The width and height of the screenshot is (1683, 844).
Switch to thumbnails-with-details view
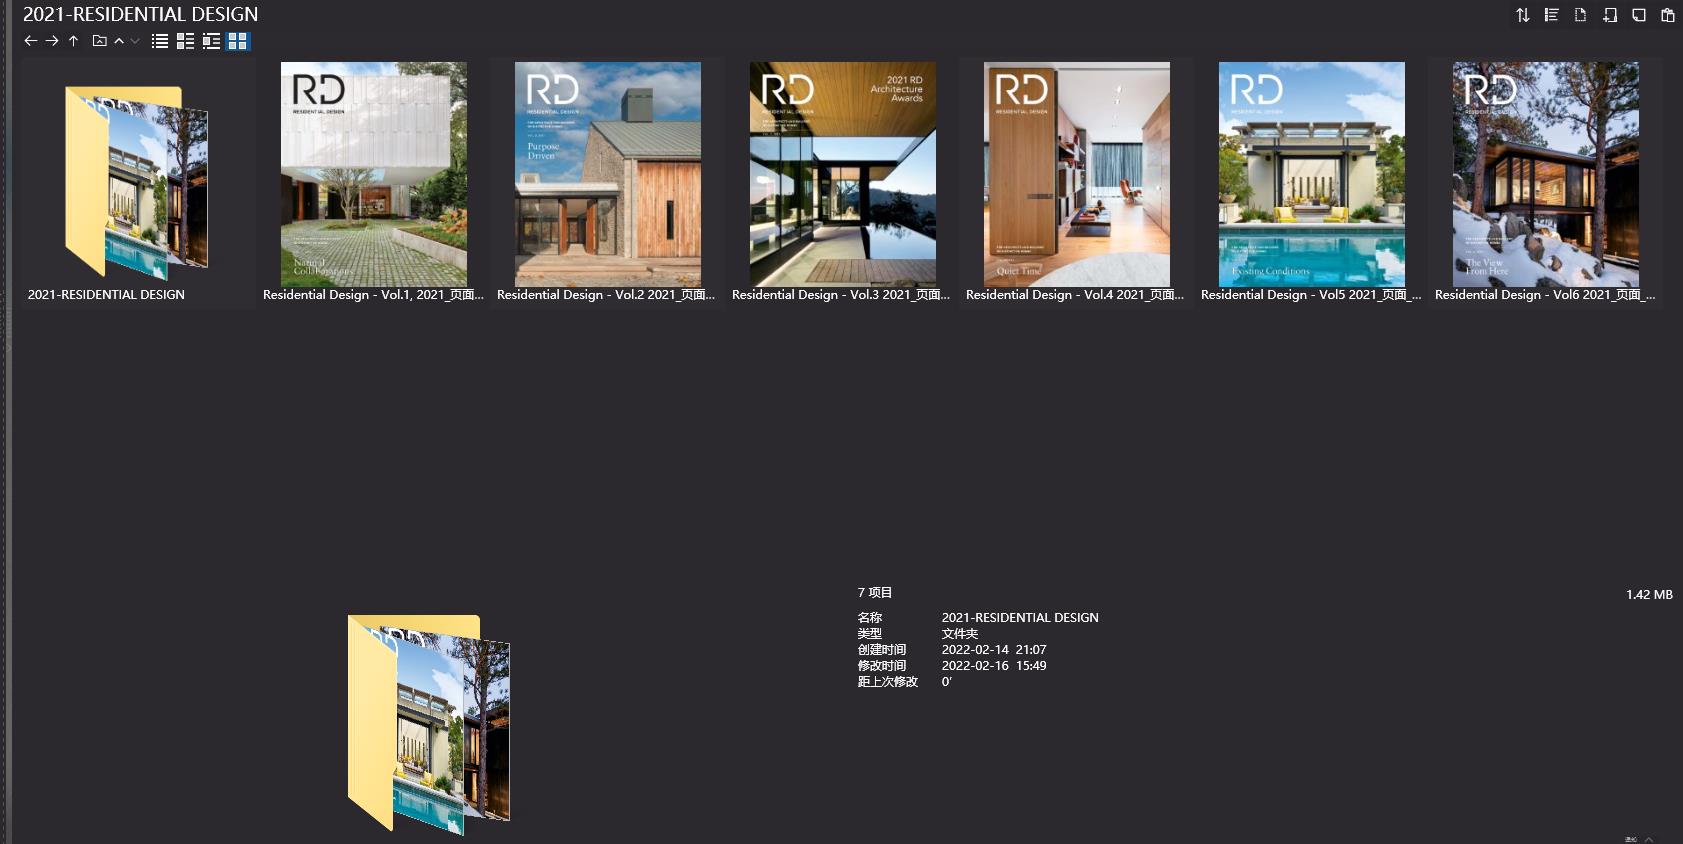pyautogui.click(x=185, y=41)
